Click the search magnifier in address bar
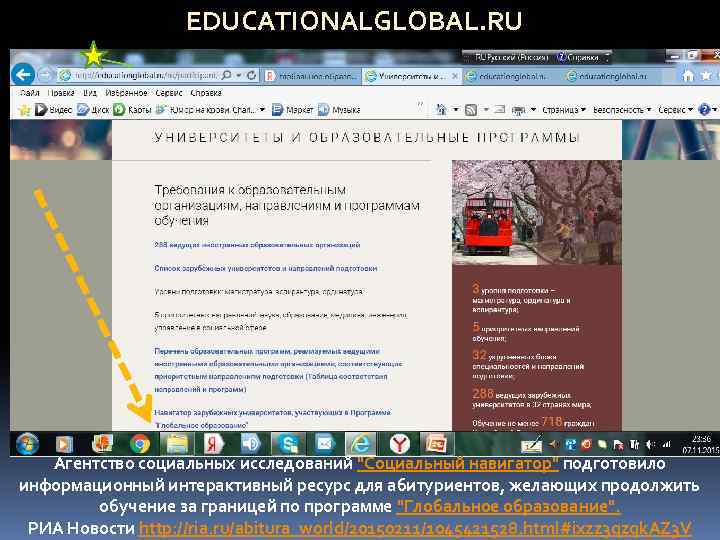The height and width of the screenshot is (540, 720). (x=226, y=75)
